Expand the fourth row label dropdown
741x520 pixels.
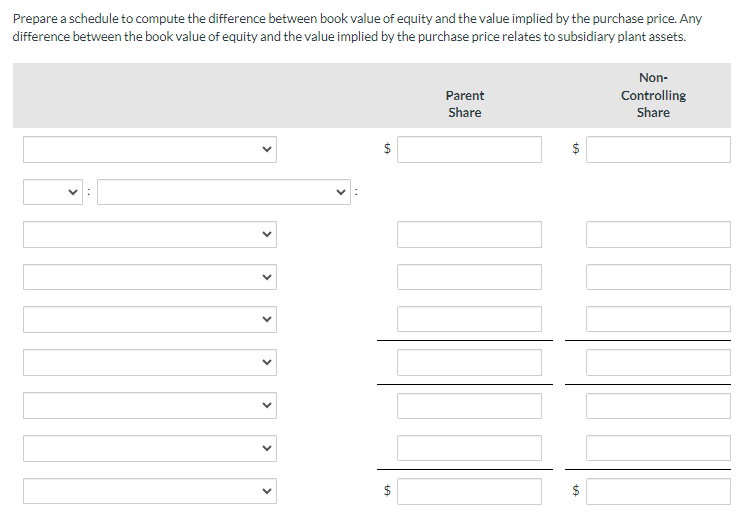150,277
